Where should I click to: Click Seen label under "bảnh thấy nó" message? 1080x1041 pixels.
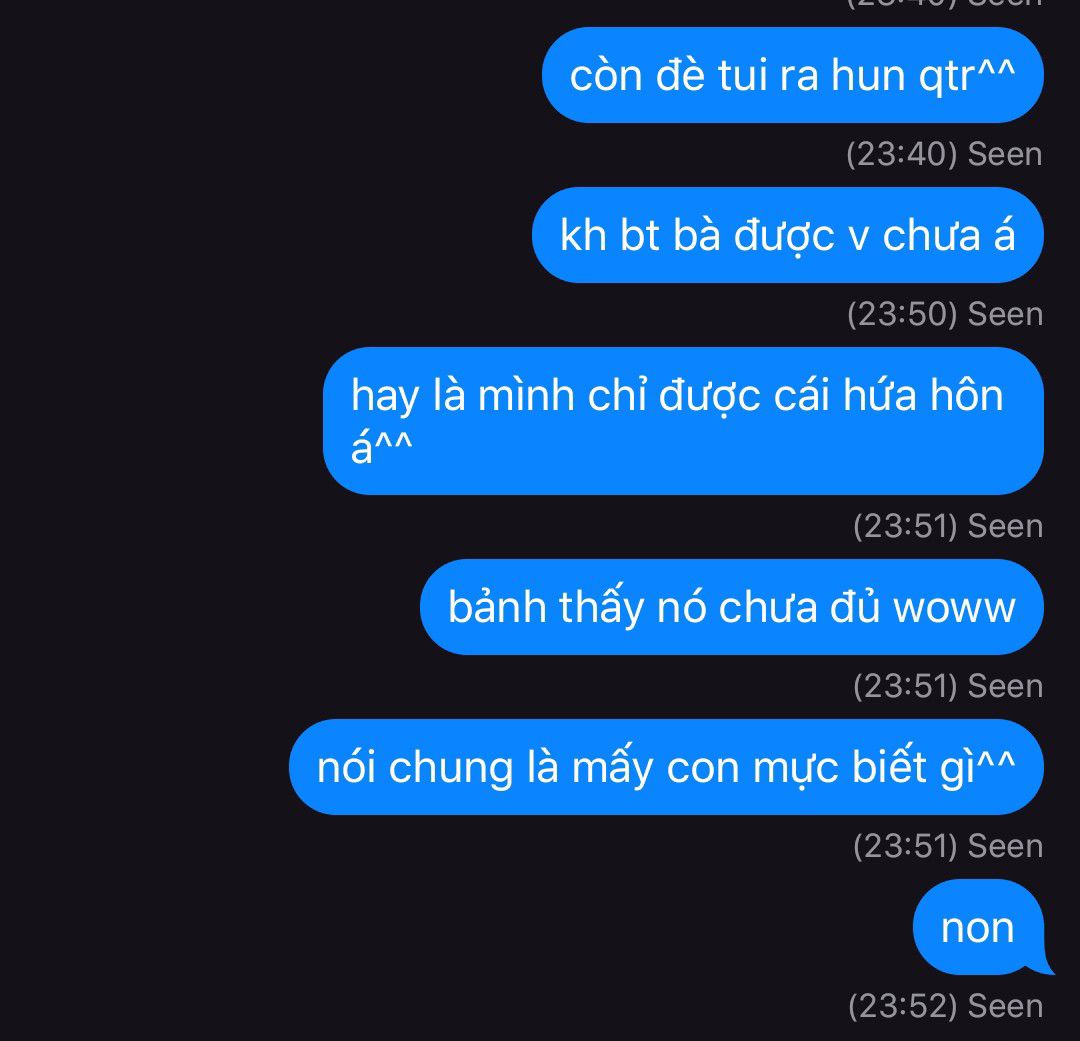click(x=1005, y=686)
